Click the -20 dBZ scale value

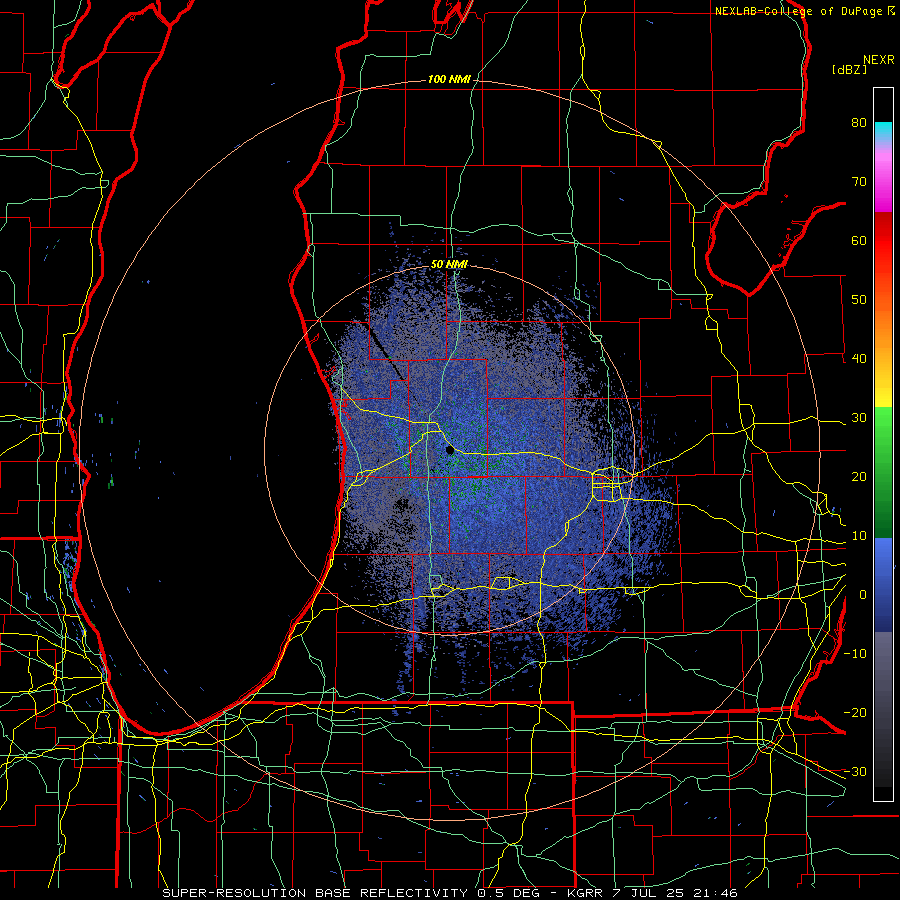tap(855, 713)
